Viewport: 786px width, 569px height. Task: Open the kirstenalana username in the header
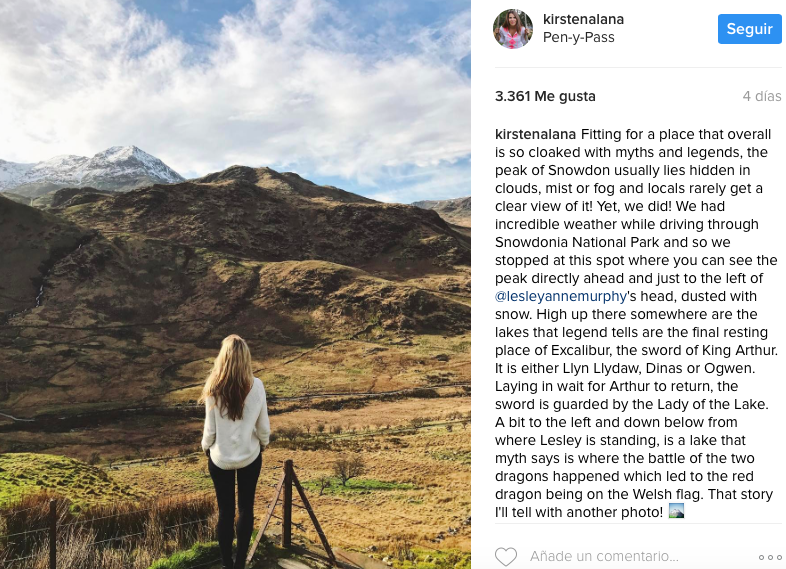click(x=583, y=20)
